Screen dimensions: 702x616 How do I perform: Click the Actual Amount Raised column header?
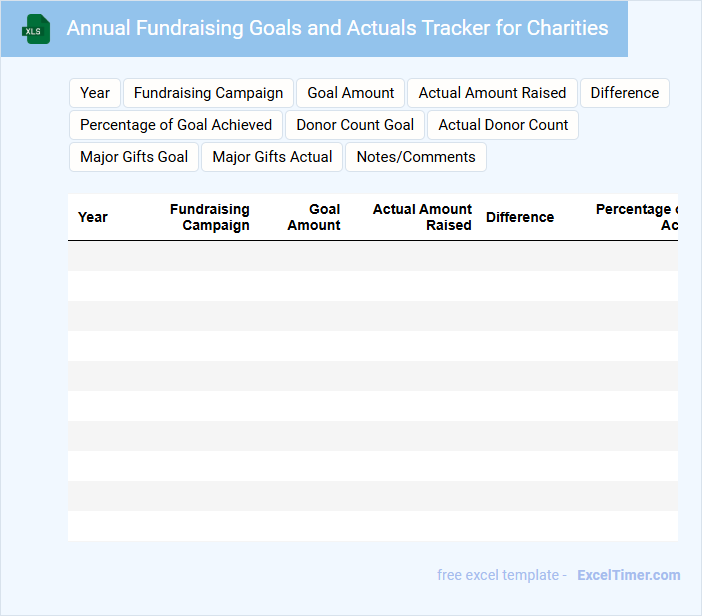422,217
